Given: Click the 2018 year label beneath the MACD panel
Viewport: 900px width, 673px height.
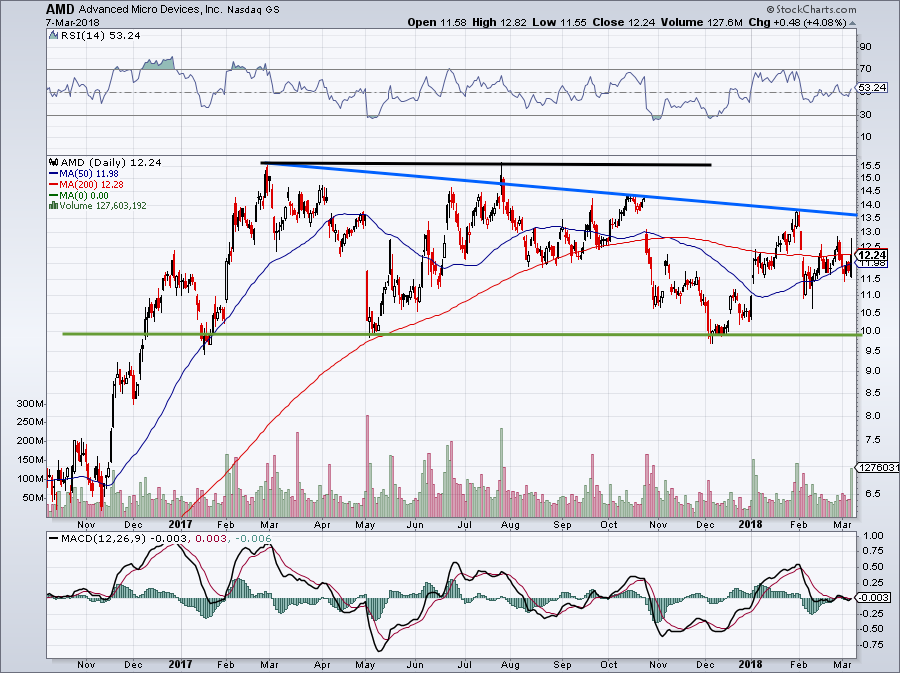Looking at the screenshot, I should click(x=750, y=665).
